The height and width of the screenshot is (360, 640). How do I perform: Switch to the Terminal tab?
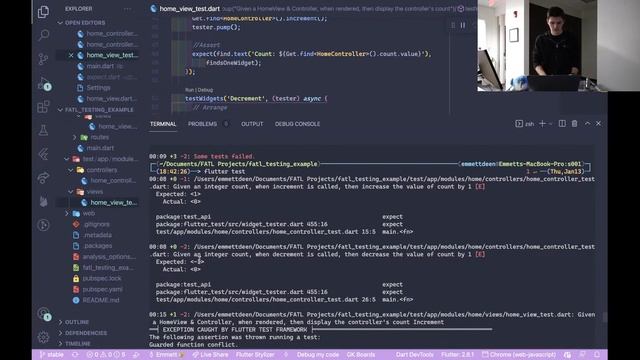pyautogui.click(x=163, y=124)
